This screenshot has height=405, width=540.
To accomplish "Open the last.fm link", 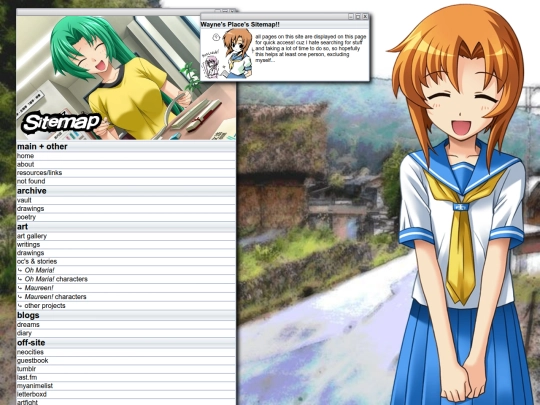I will [x=27, y=377].
